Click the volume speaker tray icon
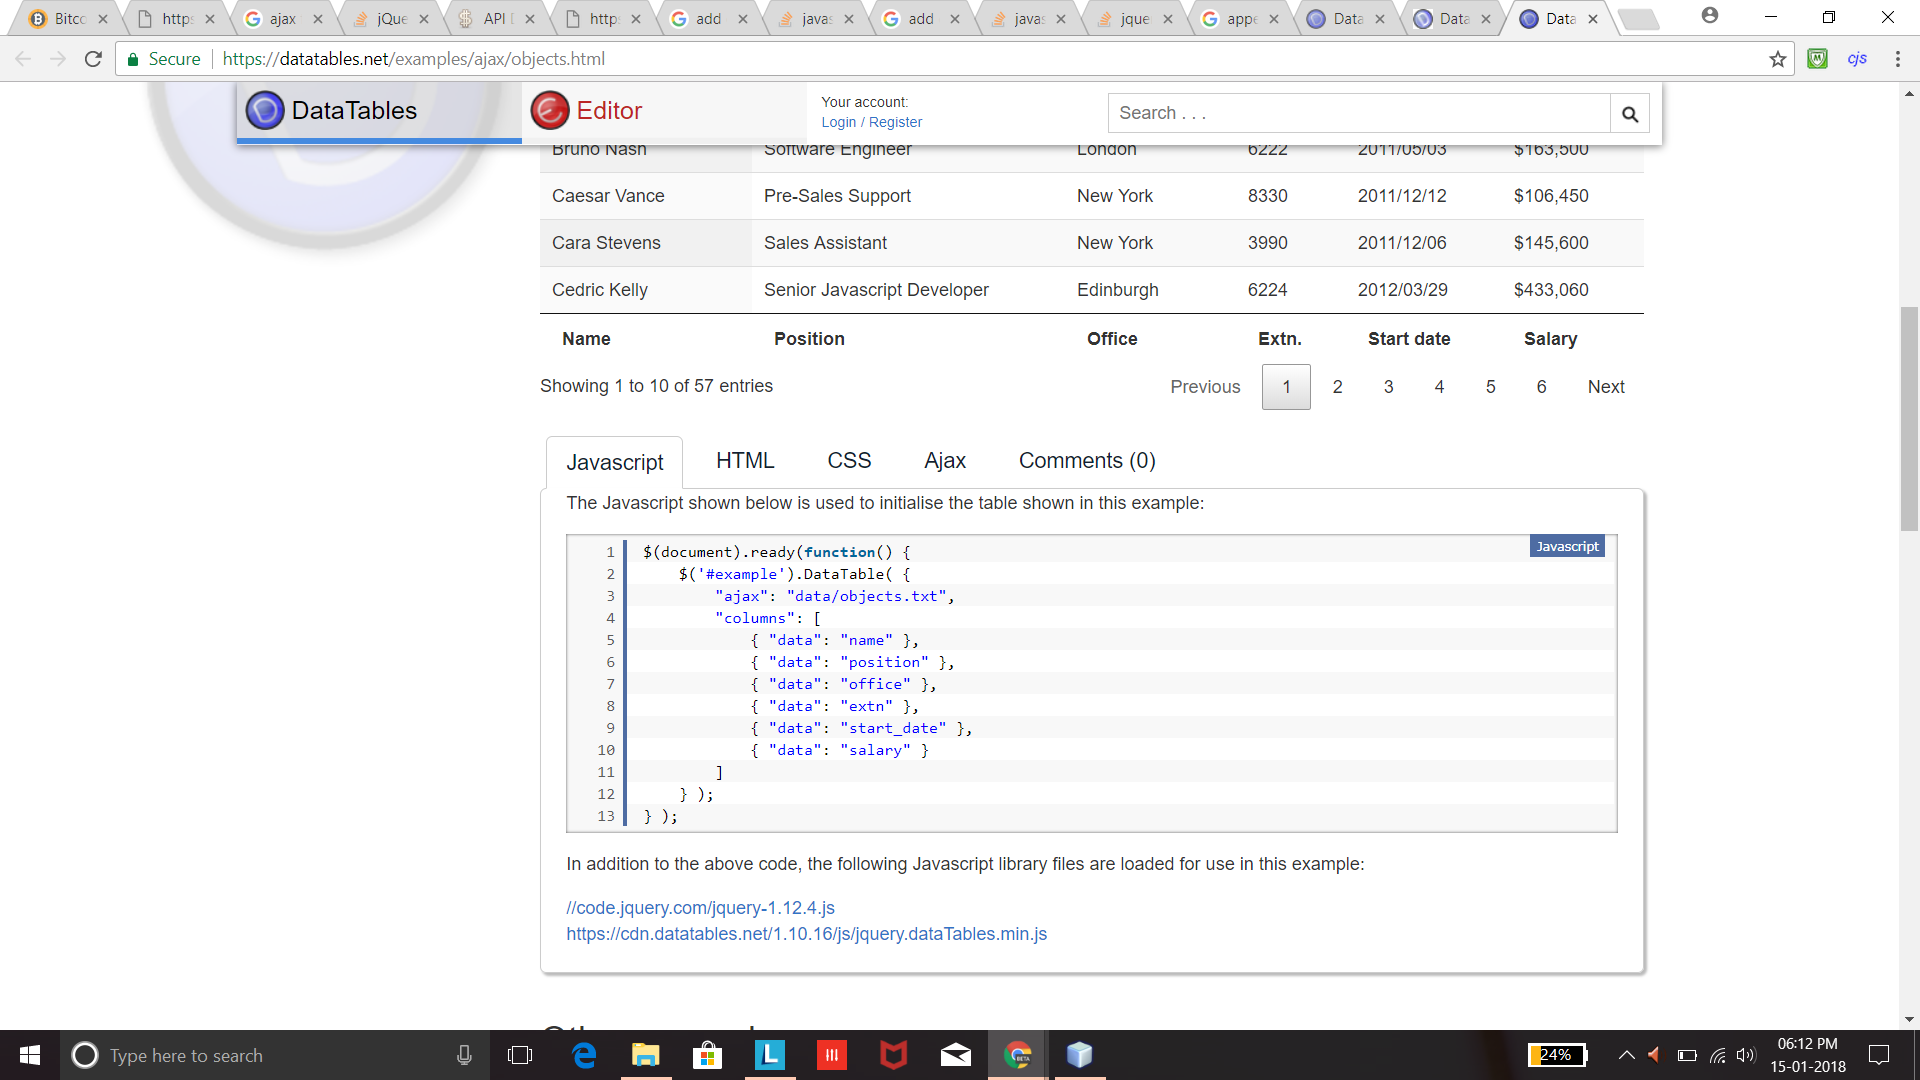 click(x=1746, y=1055)
